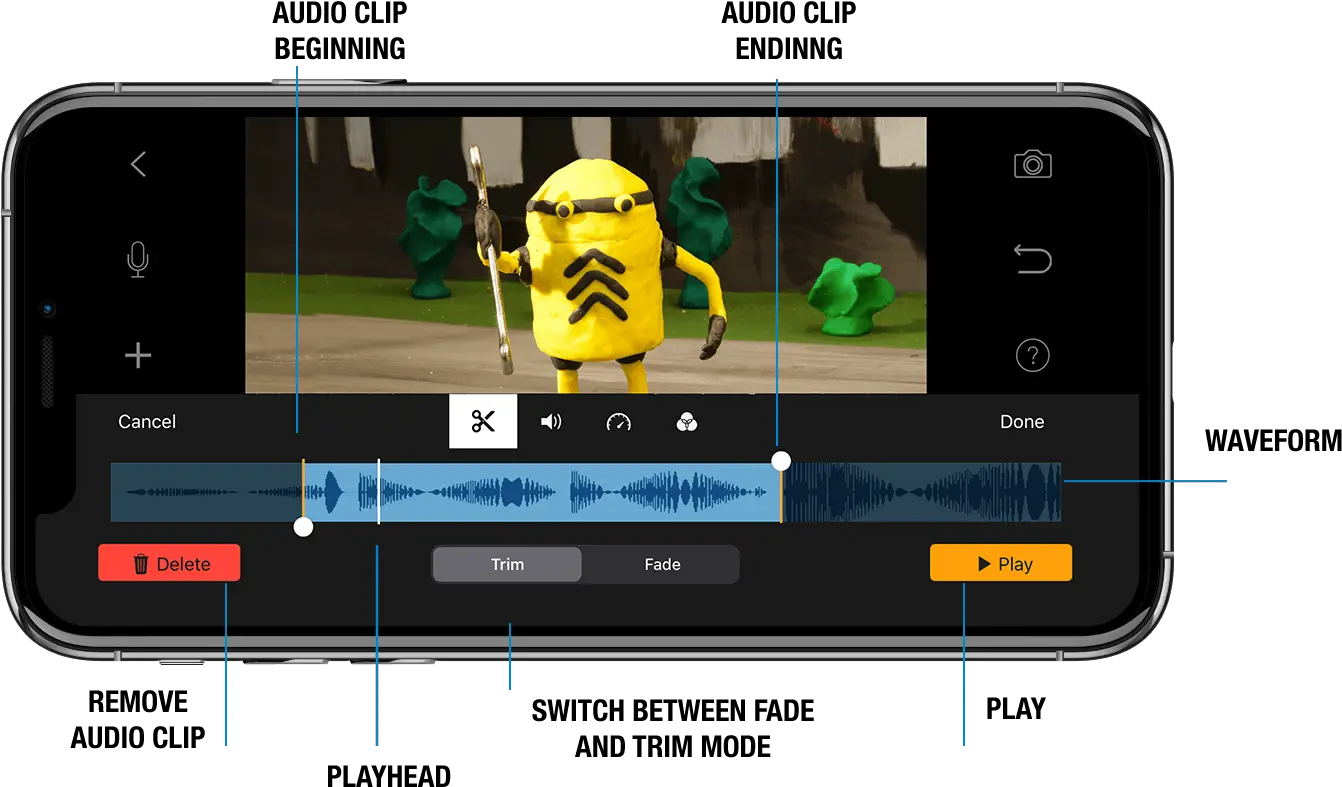Tap the video preview frame
The height and width of the screenshot is (787, 1342).
point(586,255)
